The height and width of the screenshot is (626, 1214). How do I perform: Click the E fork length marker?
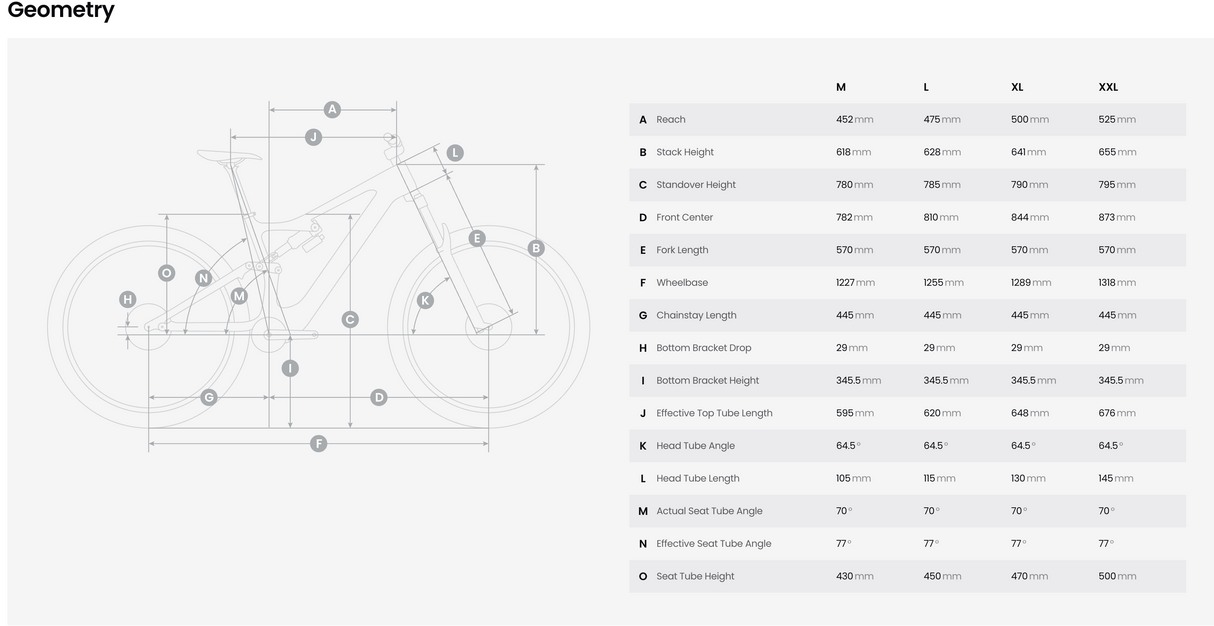(477, 238)
